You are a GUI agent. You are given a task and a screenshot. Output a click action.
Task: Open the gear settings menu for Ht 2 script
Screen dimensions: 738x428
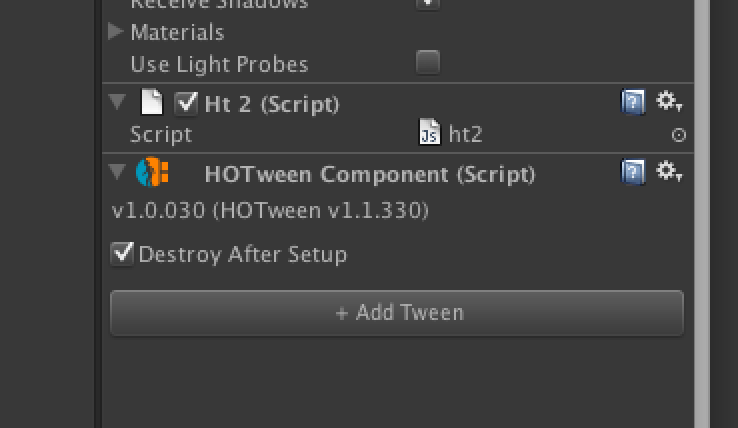[669, 102]
